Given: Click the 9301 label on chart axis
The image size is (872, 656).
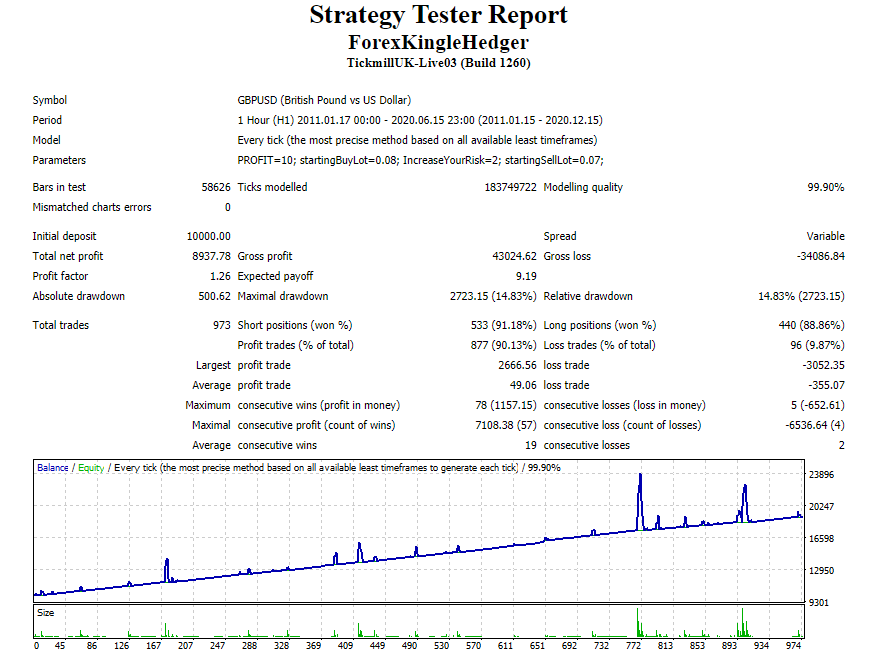Looking at the screenshot, I should [819, 603].
